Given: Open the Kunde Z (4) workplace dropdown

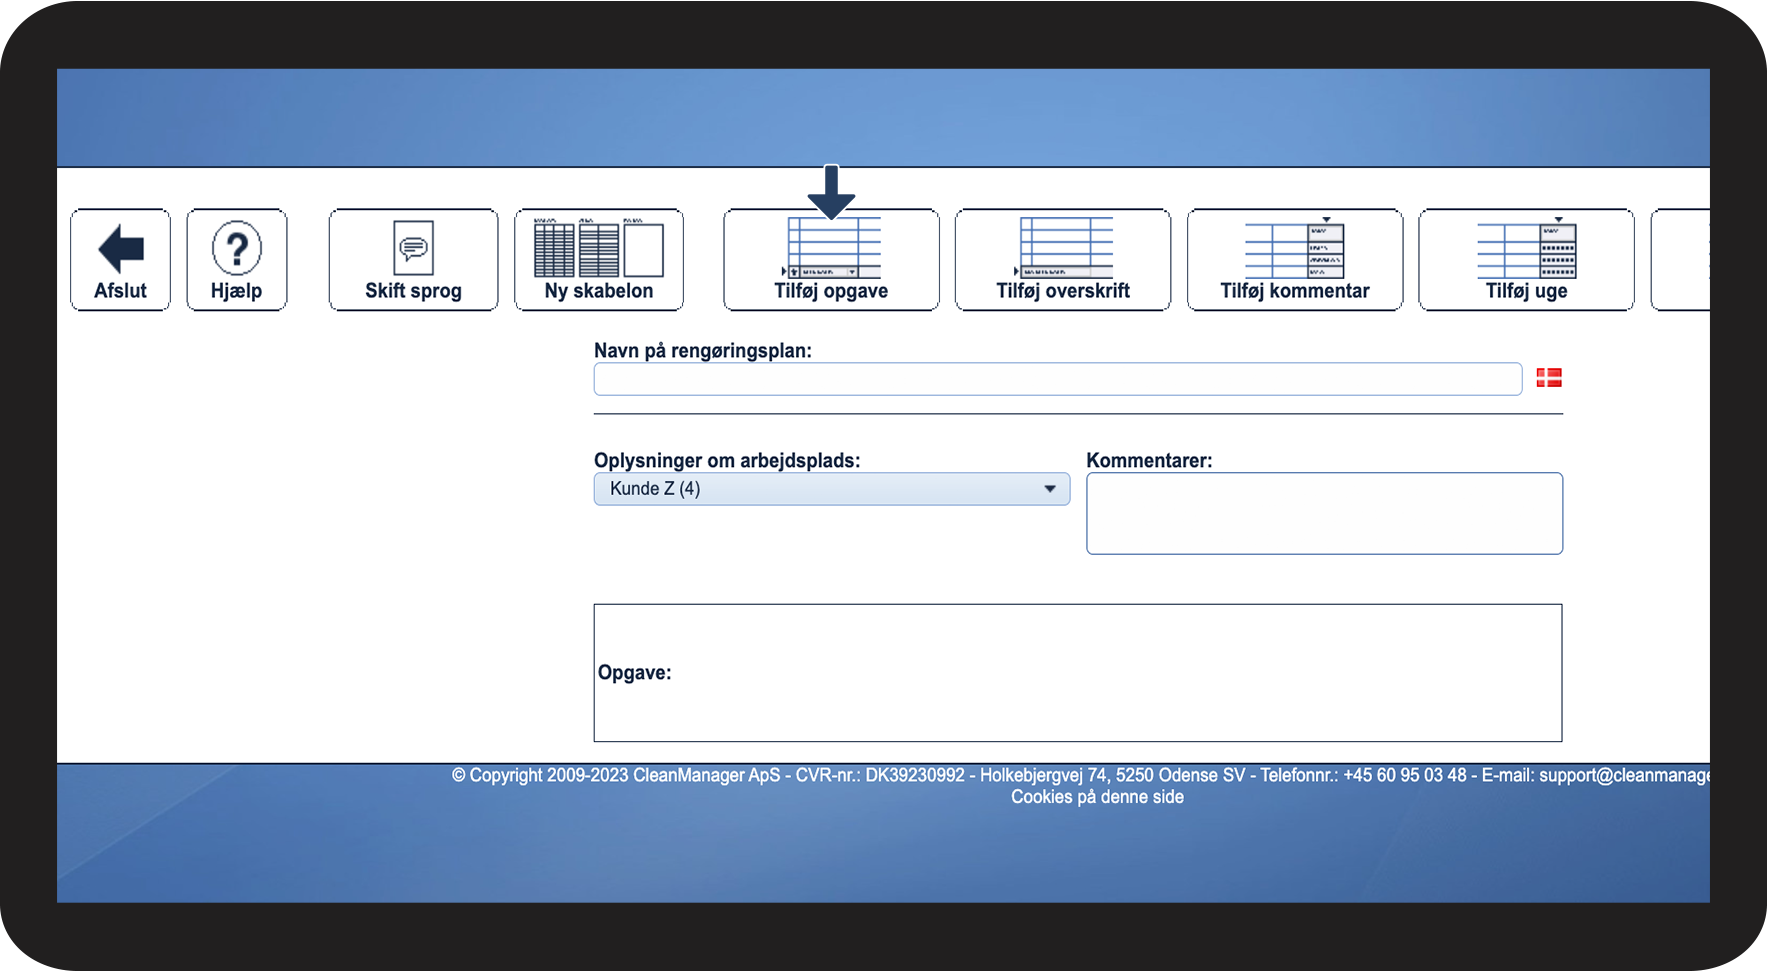Looking at the screenshot, I should [x=832, y=489].
